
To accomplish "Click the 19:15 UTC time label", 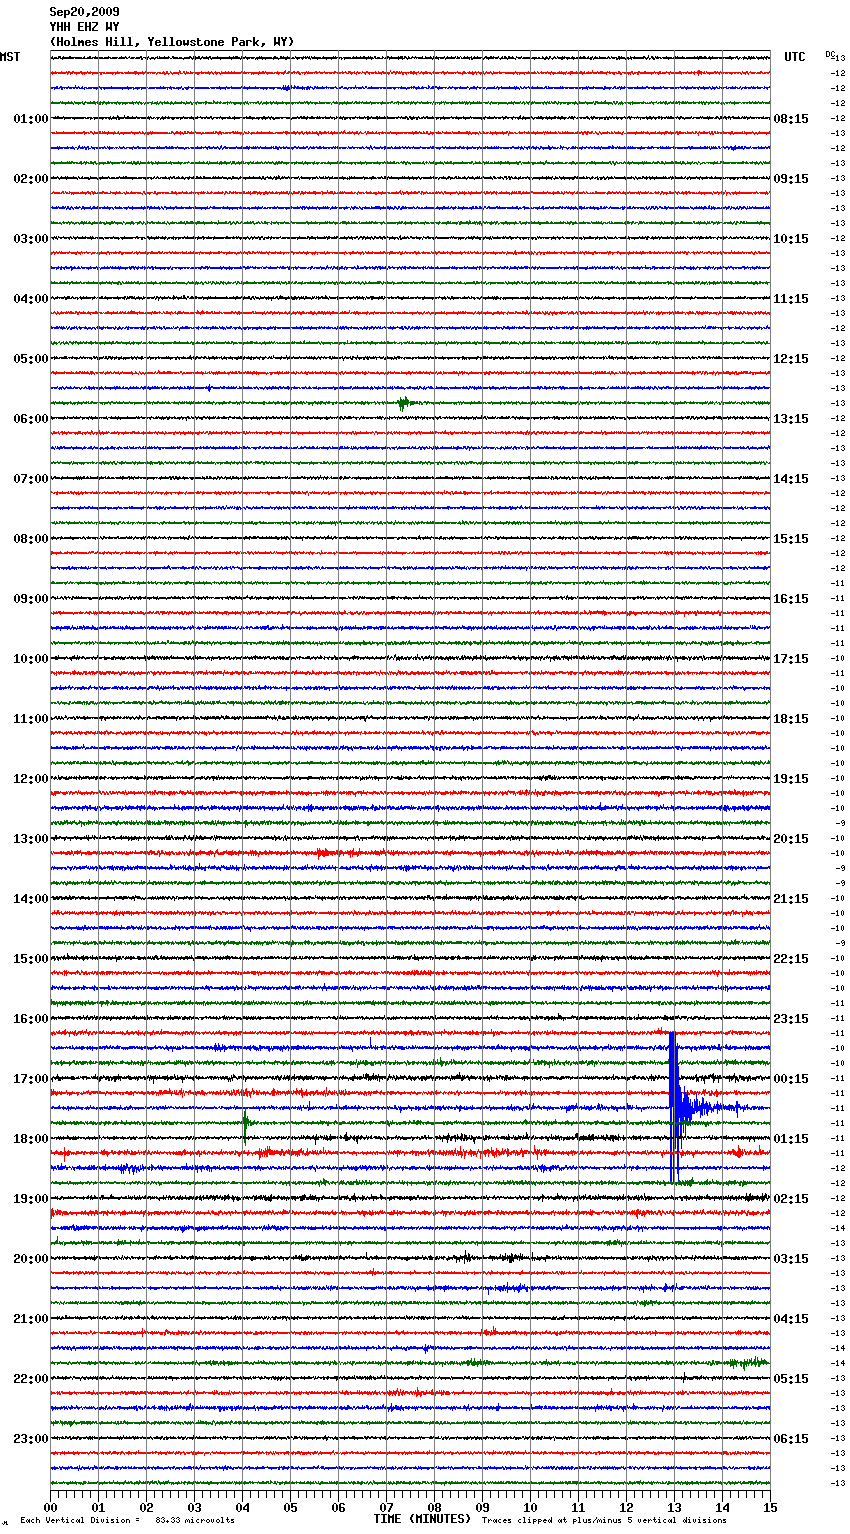I will 791,779.
